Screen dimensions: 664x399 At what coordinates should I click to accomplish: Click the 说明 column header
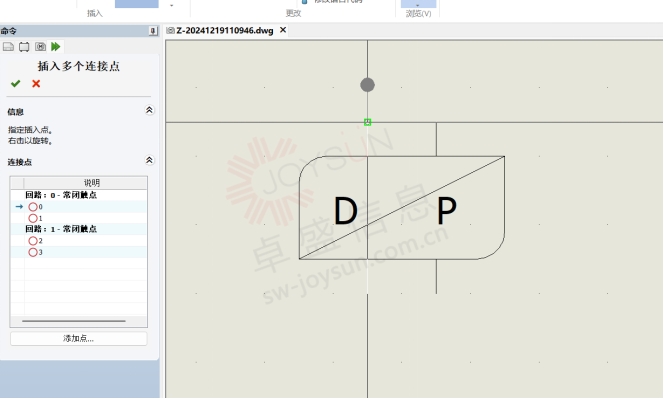(91, 183)
